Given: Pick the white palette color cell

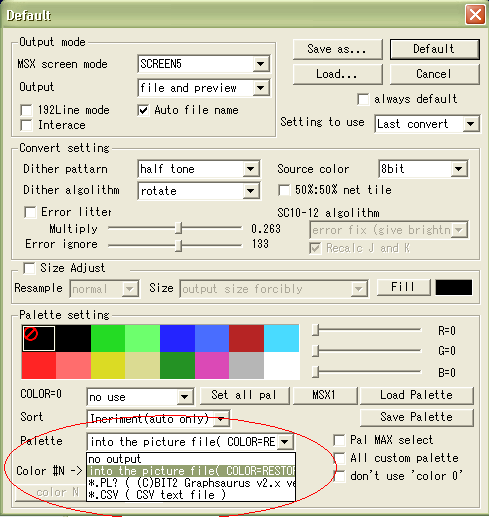Looking at the screenshot, I should coord(282,366).
